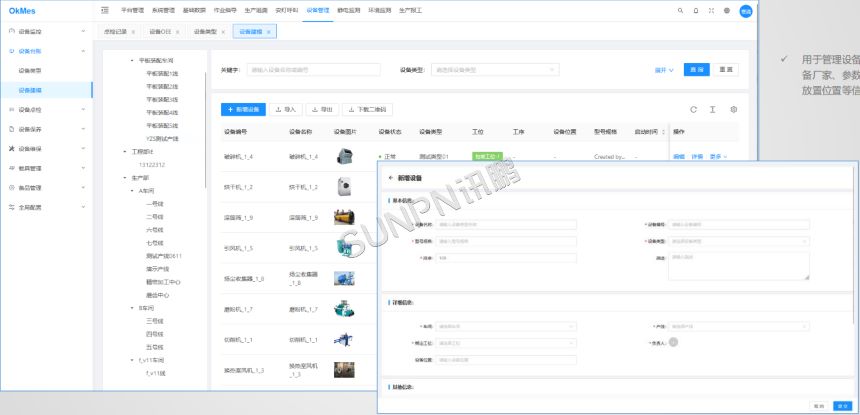The image size is (860, 415).
Task: Close the 设备OEE tab
Action: pos(178,32)
